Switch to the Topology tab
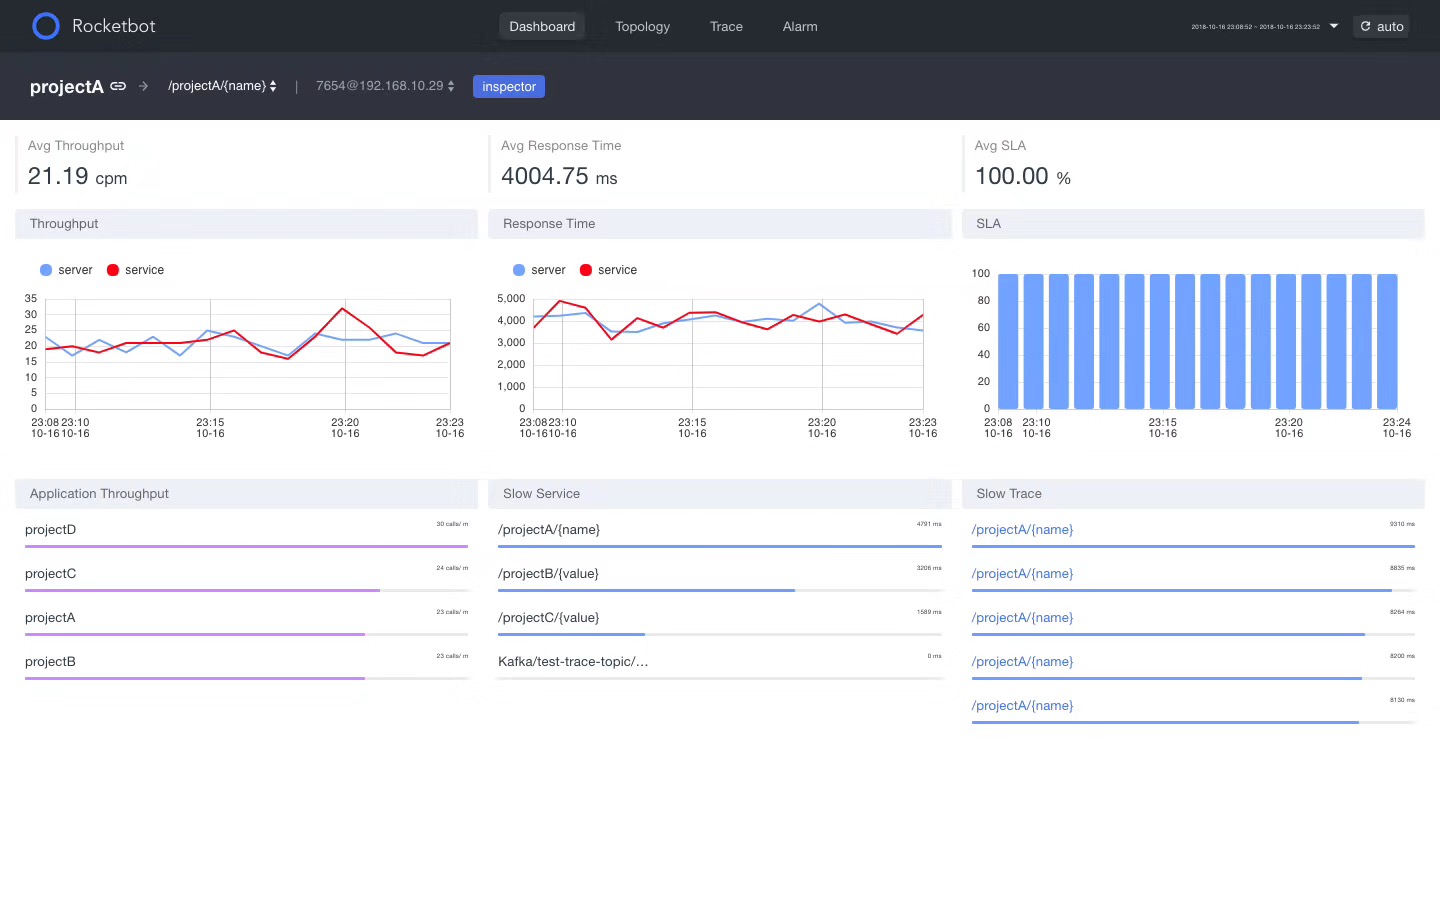This screenshot has height=900, width=1440. 642,26
